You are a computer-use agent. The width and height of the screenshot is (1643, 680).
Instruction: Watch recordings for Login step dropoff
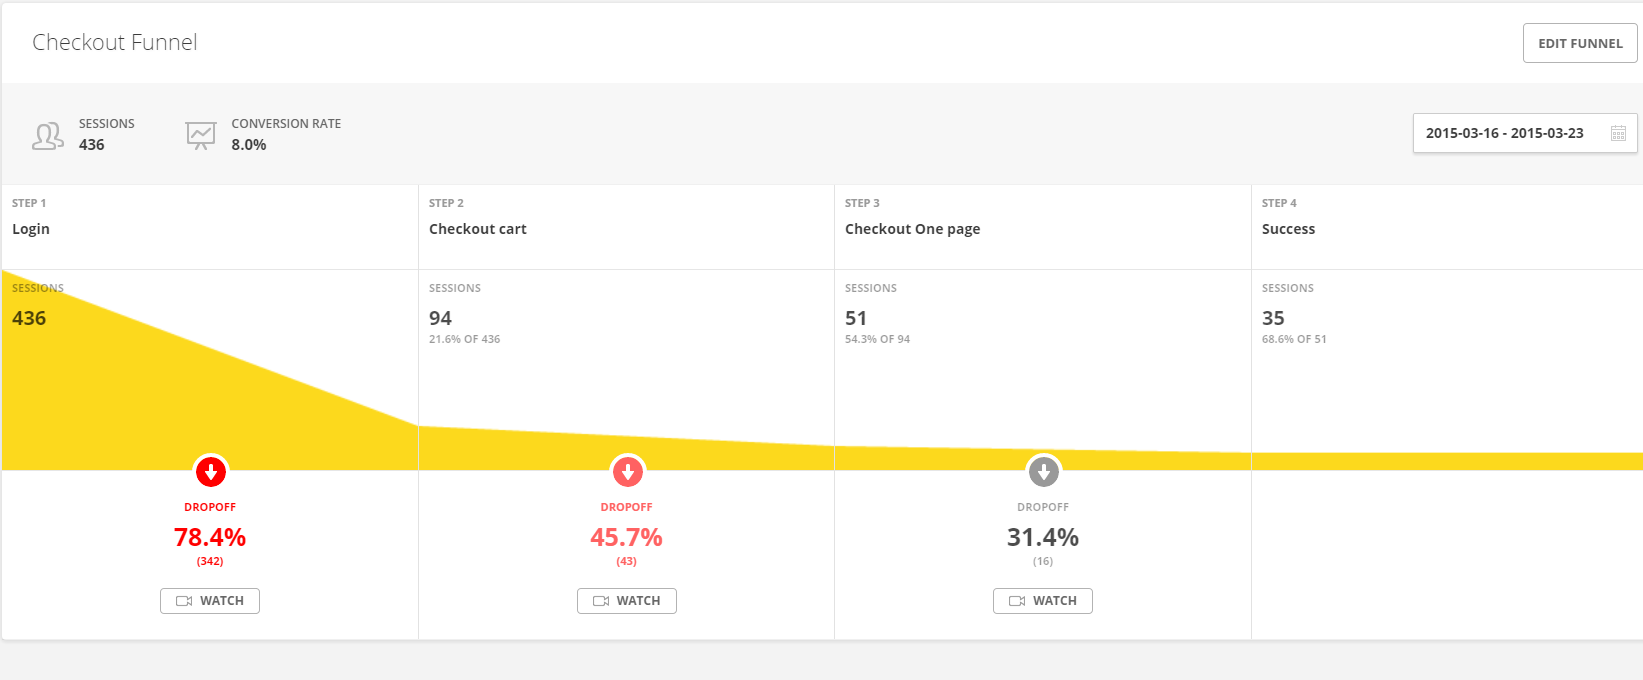[x=210, y=601]
